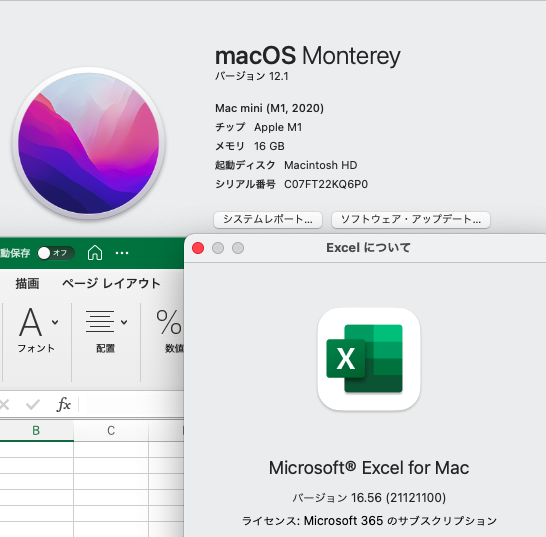Click the macOS Monterey logo image
The image size is (546, 537).
point(88,143)
